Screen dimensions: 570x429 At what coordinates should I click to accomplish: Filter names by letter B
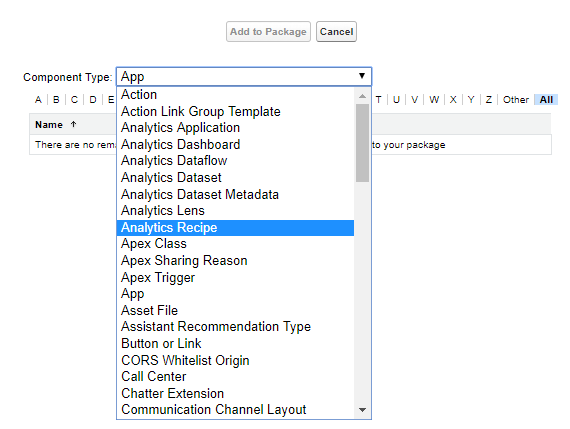pos(56,100)
